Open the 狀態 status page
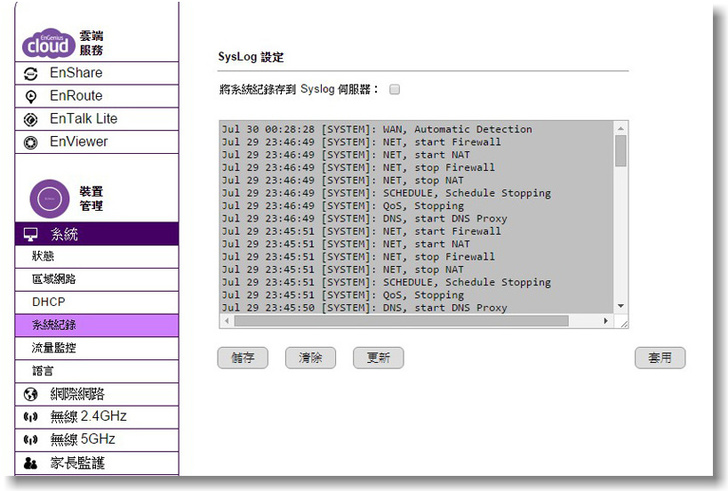Image resolution: width=728 pixels, height=491 pixels. point(43,257)
